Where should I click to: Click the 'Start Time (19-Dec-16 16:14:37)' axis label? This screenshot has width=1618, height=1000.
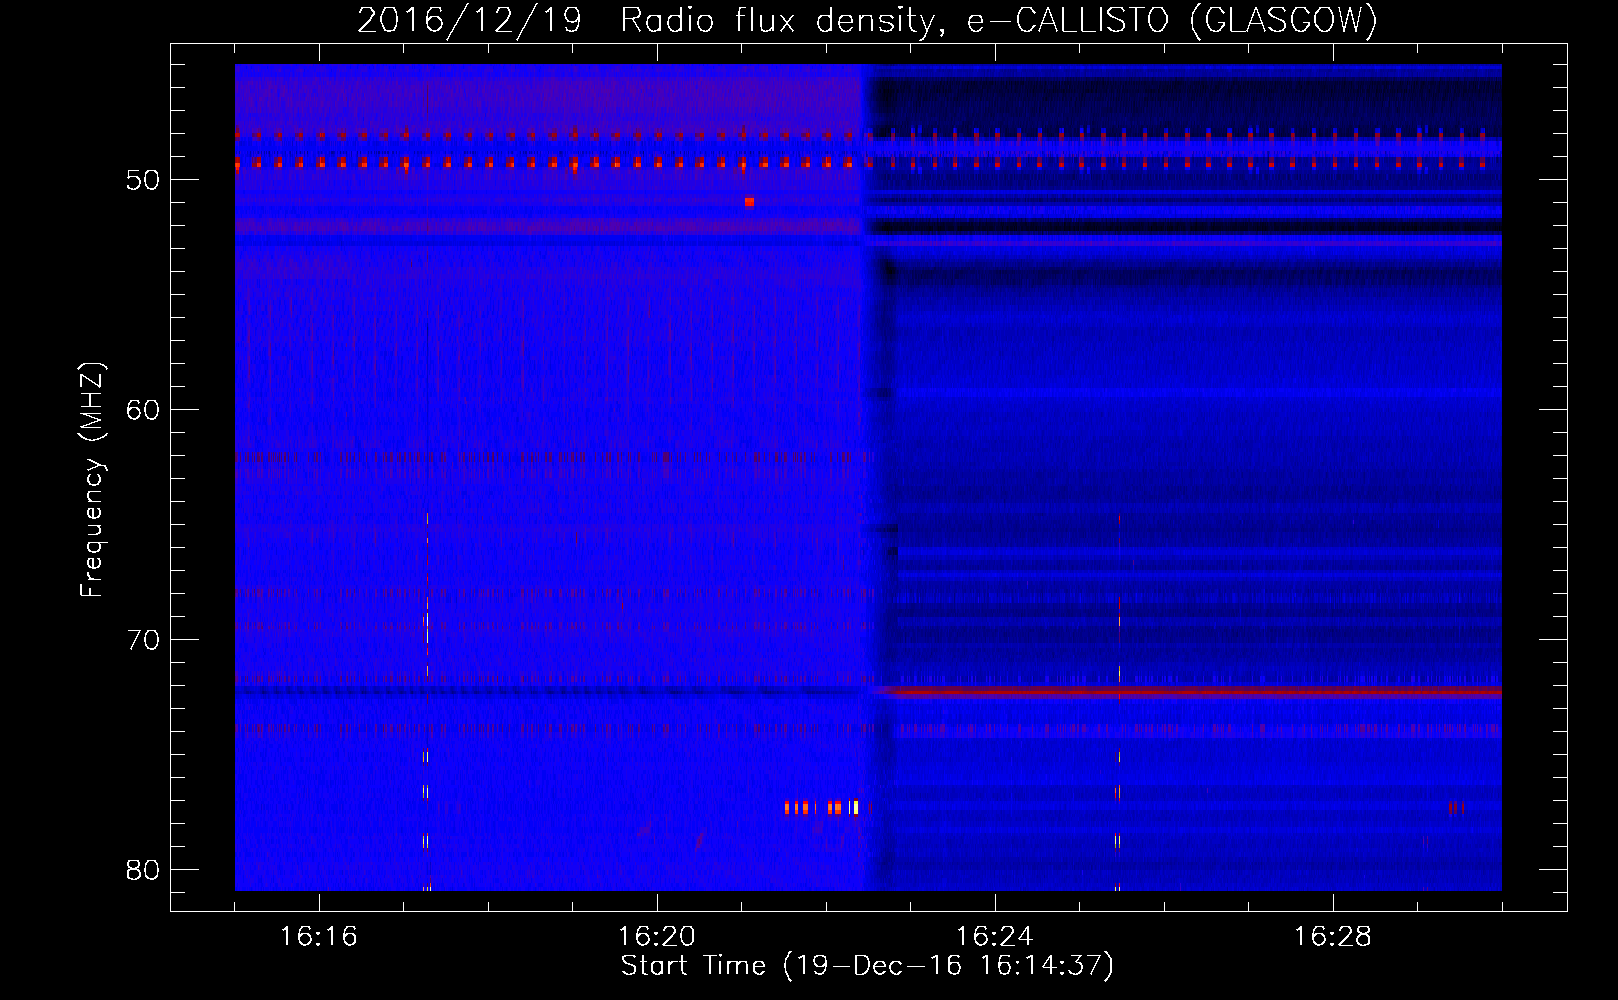pos(867,966)
